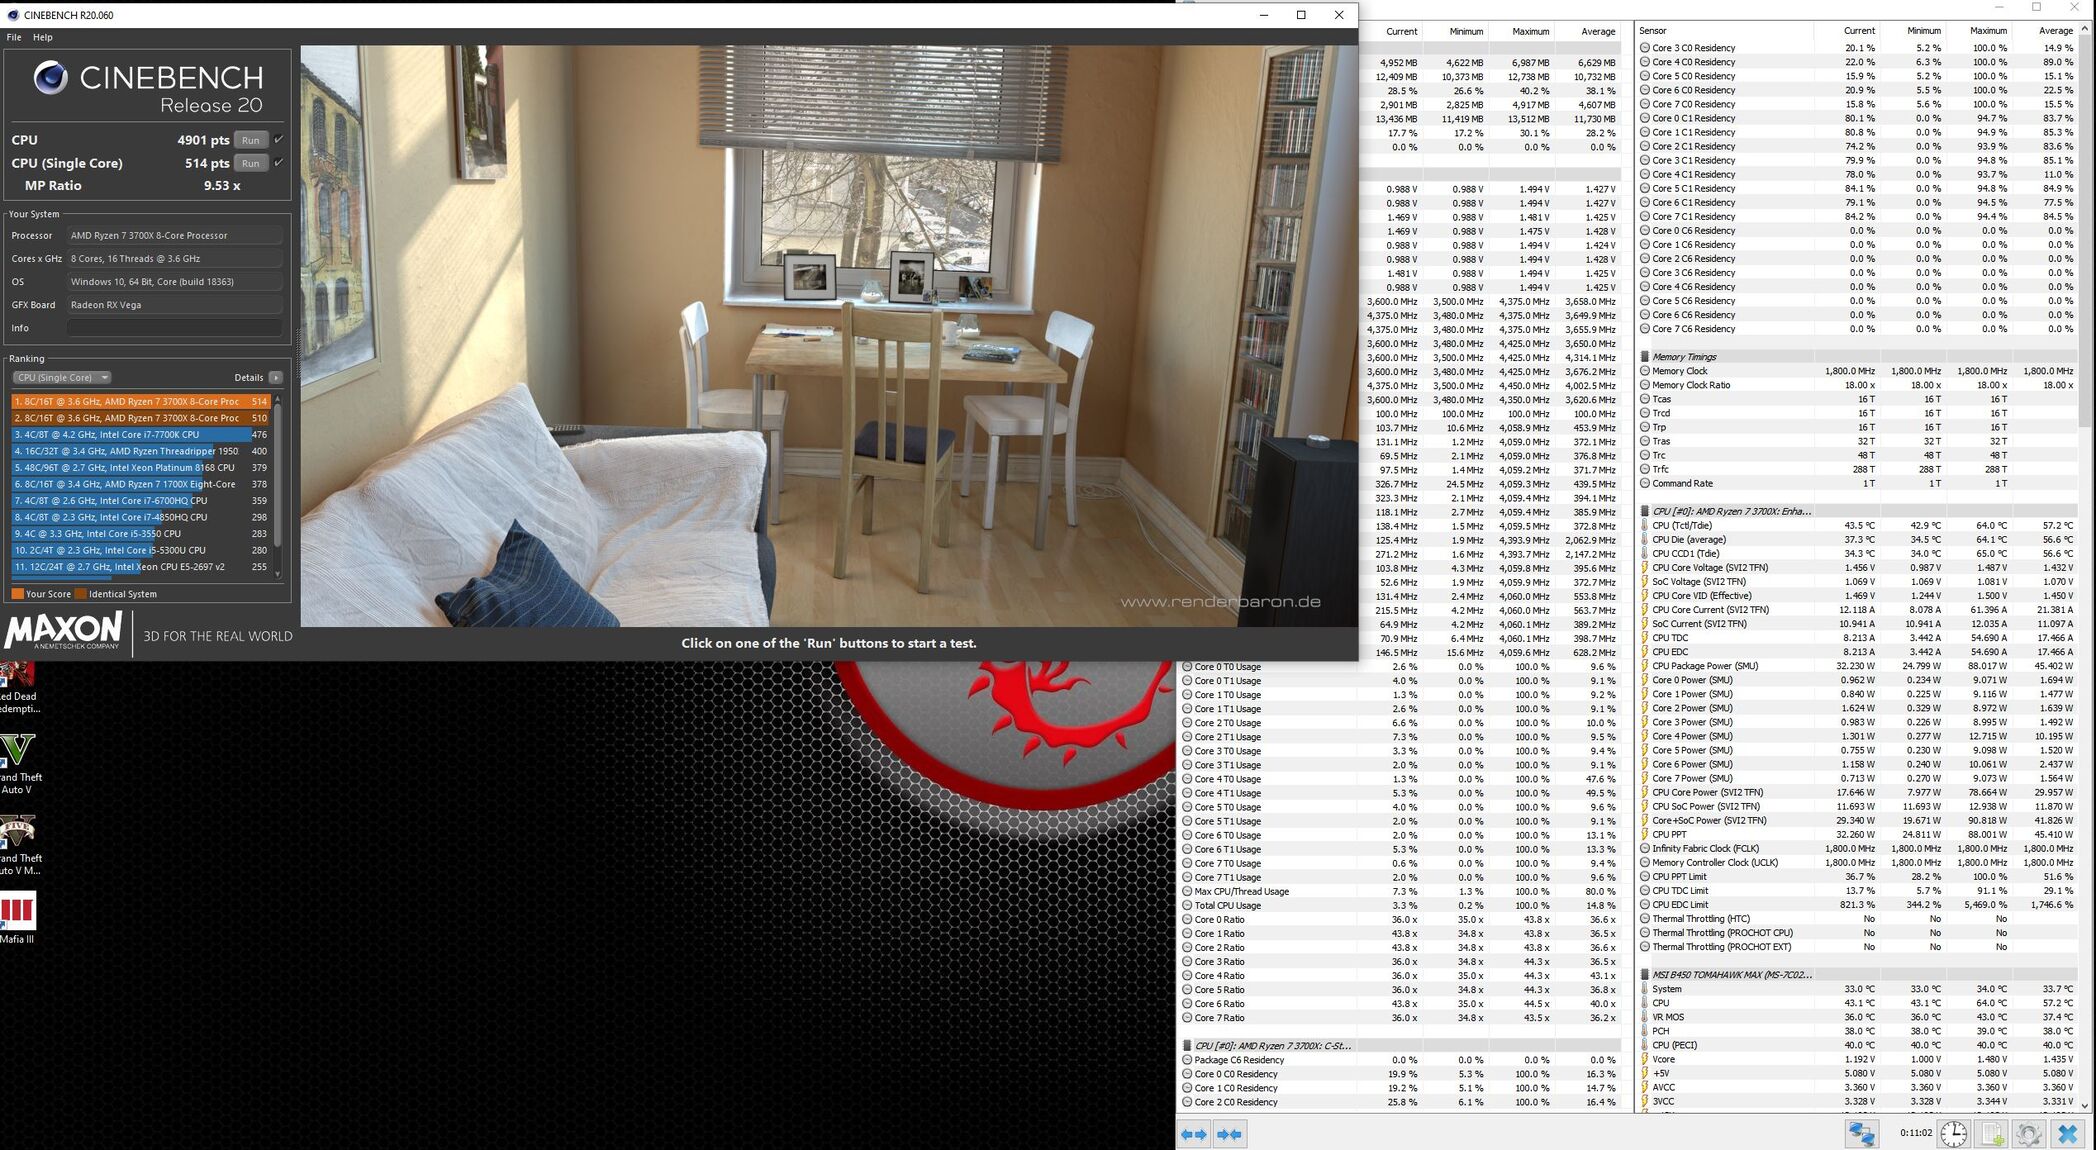
Task: Open HWiNFO sensor settings gear icon
Action: coord(2029,1134)
